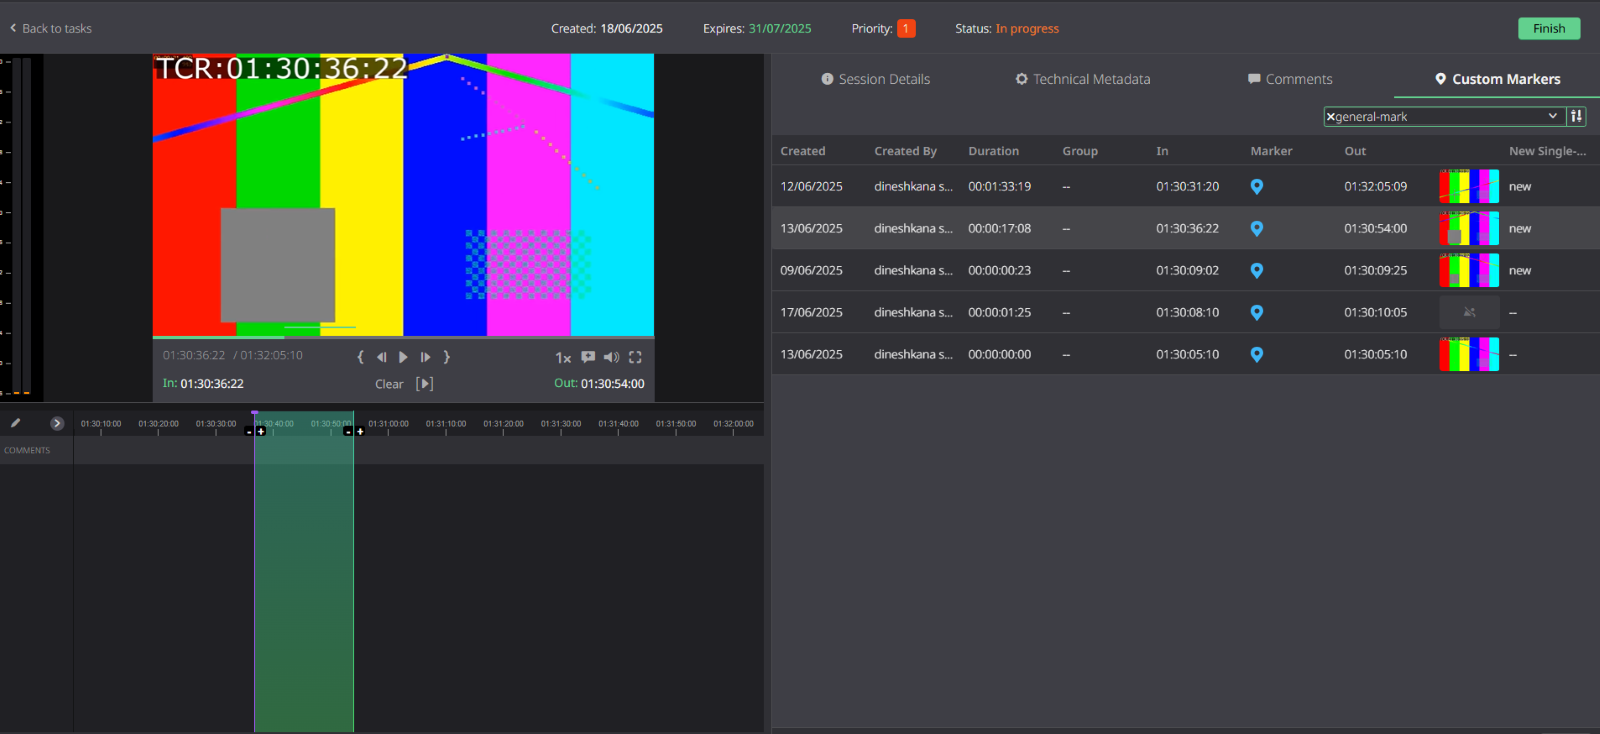1600x734 pixels.
Task: Open the 1x playback speed selector
Action: 563,357
